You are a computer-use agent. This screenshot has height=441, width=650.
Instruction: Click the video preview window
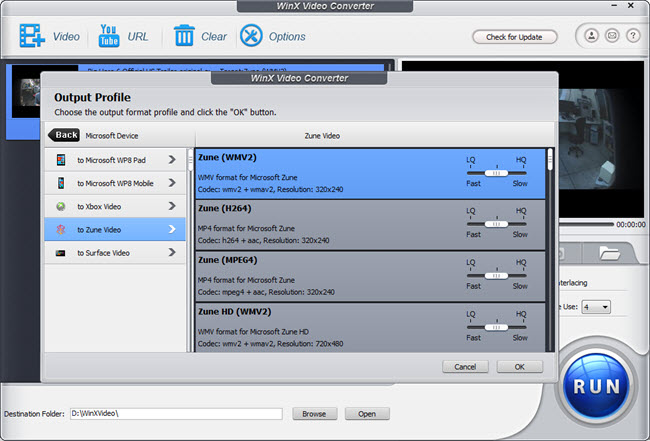601,139
